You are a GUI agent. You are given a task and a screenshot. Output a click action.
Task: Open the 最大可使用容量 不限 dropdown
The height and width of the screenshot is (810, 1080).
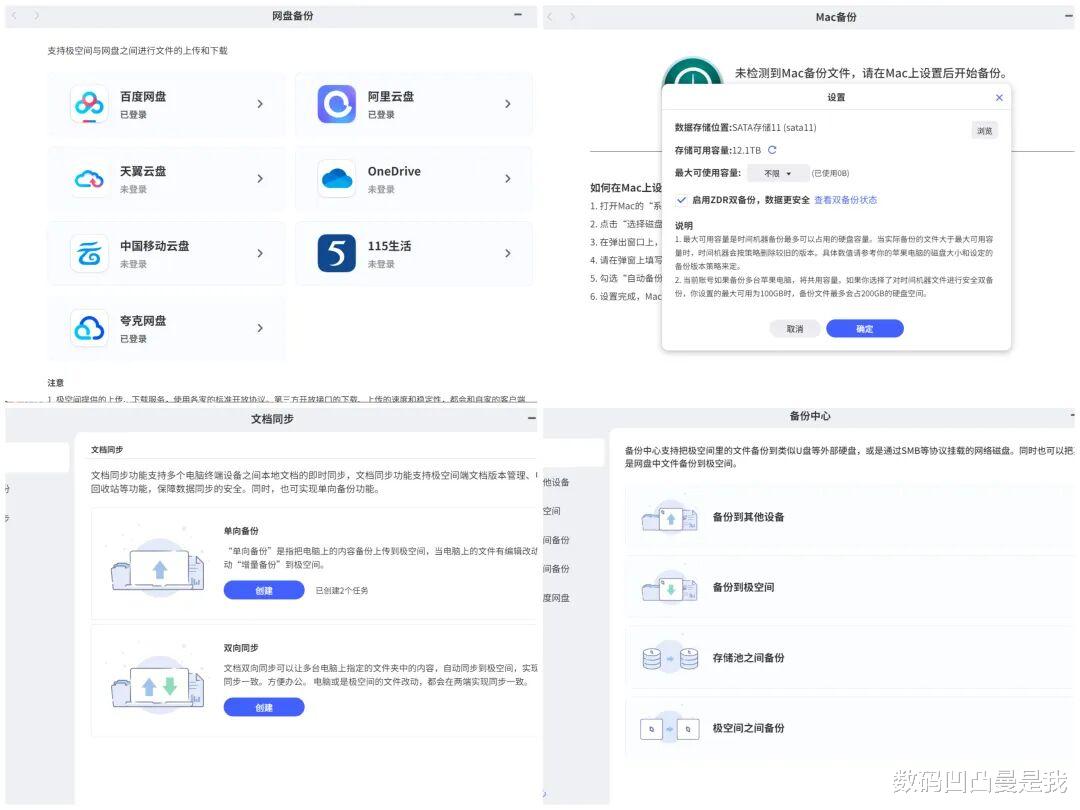click(x=778, y=174)
